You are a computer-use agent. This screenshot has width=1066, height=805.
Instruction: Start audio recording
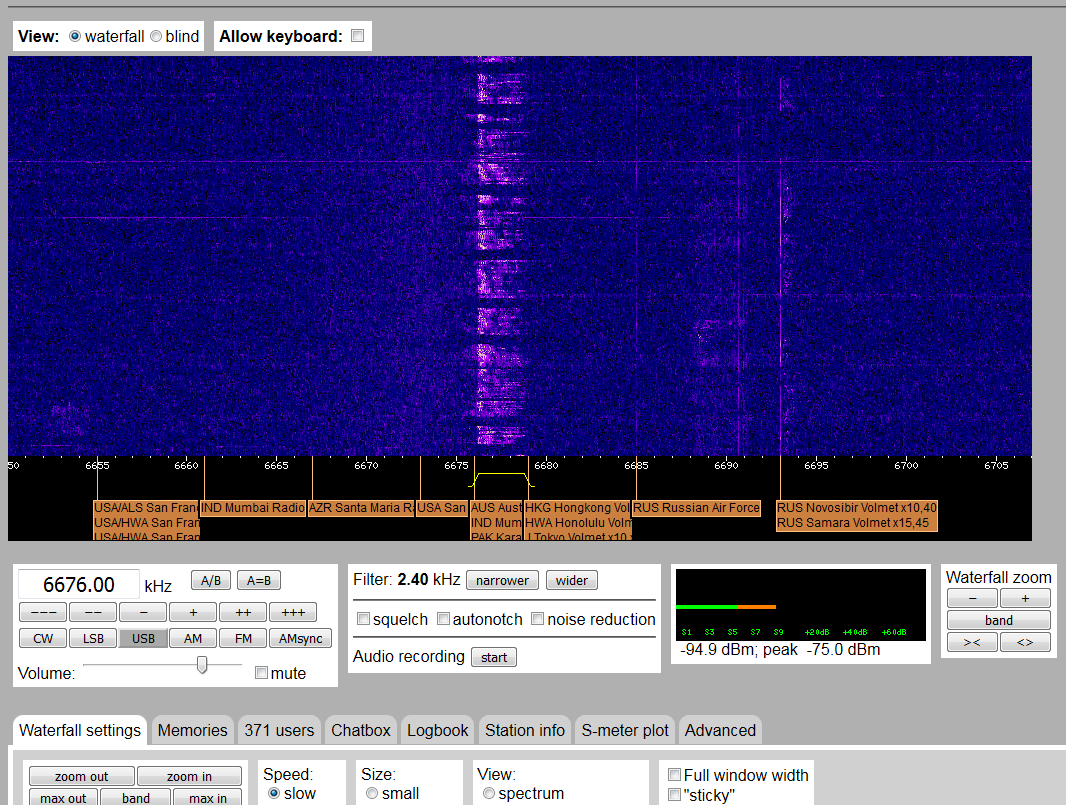(x=494, y=657)
